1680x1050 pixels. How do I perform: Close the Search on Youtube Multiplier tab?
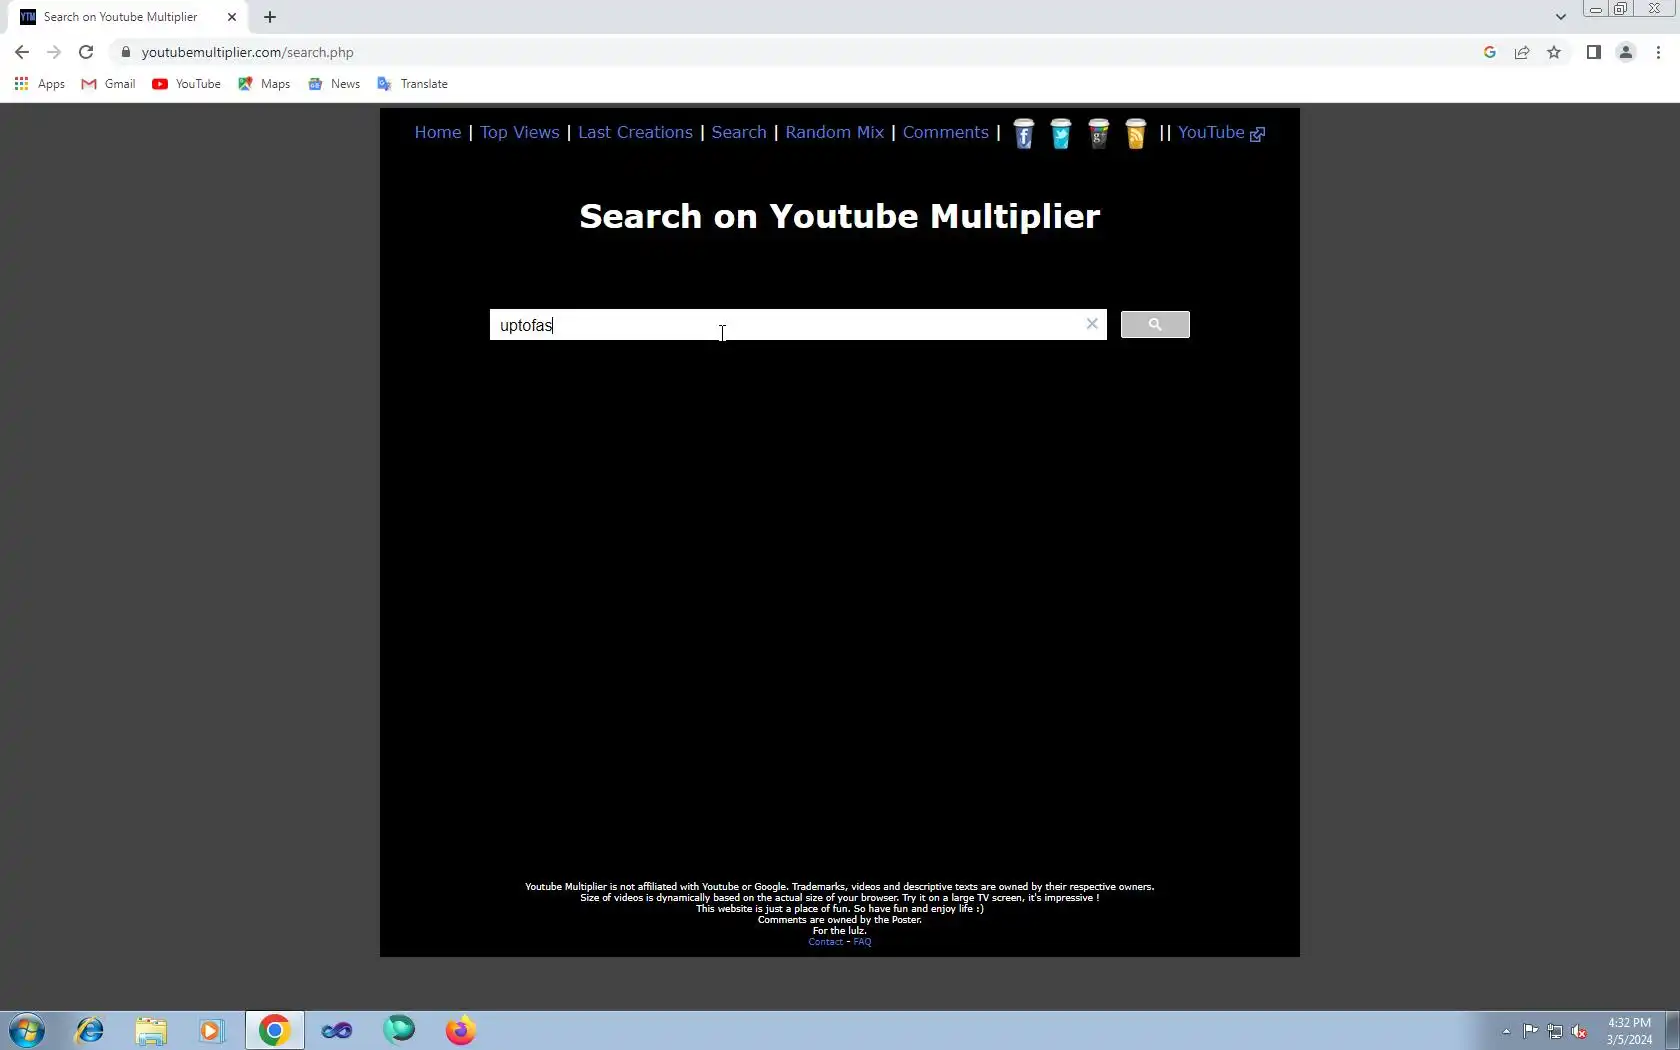tap(232, 17)
